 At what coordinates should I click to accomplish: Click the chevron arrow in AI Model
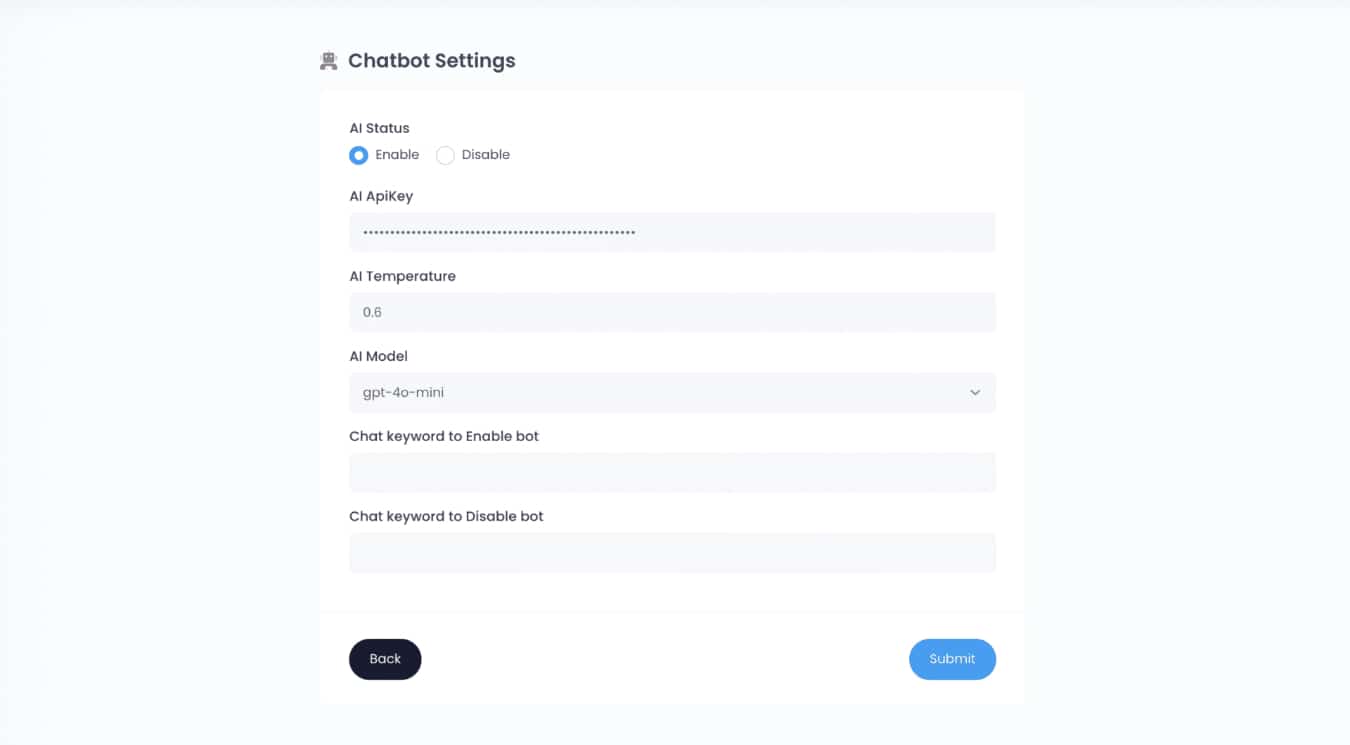[975, 393]
